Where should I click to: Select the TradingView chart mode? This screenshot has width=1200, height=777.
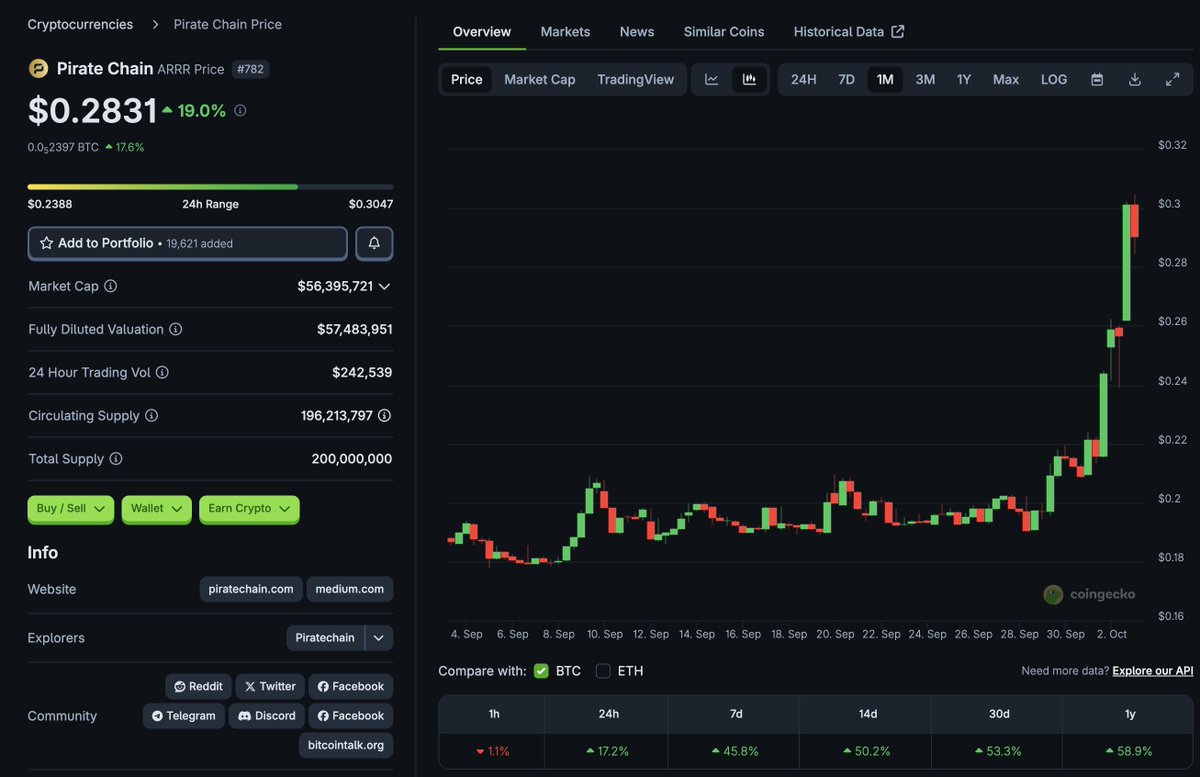click(636, 80)
